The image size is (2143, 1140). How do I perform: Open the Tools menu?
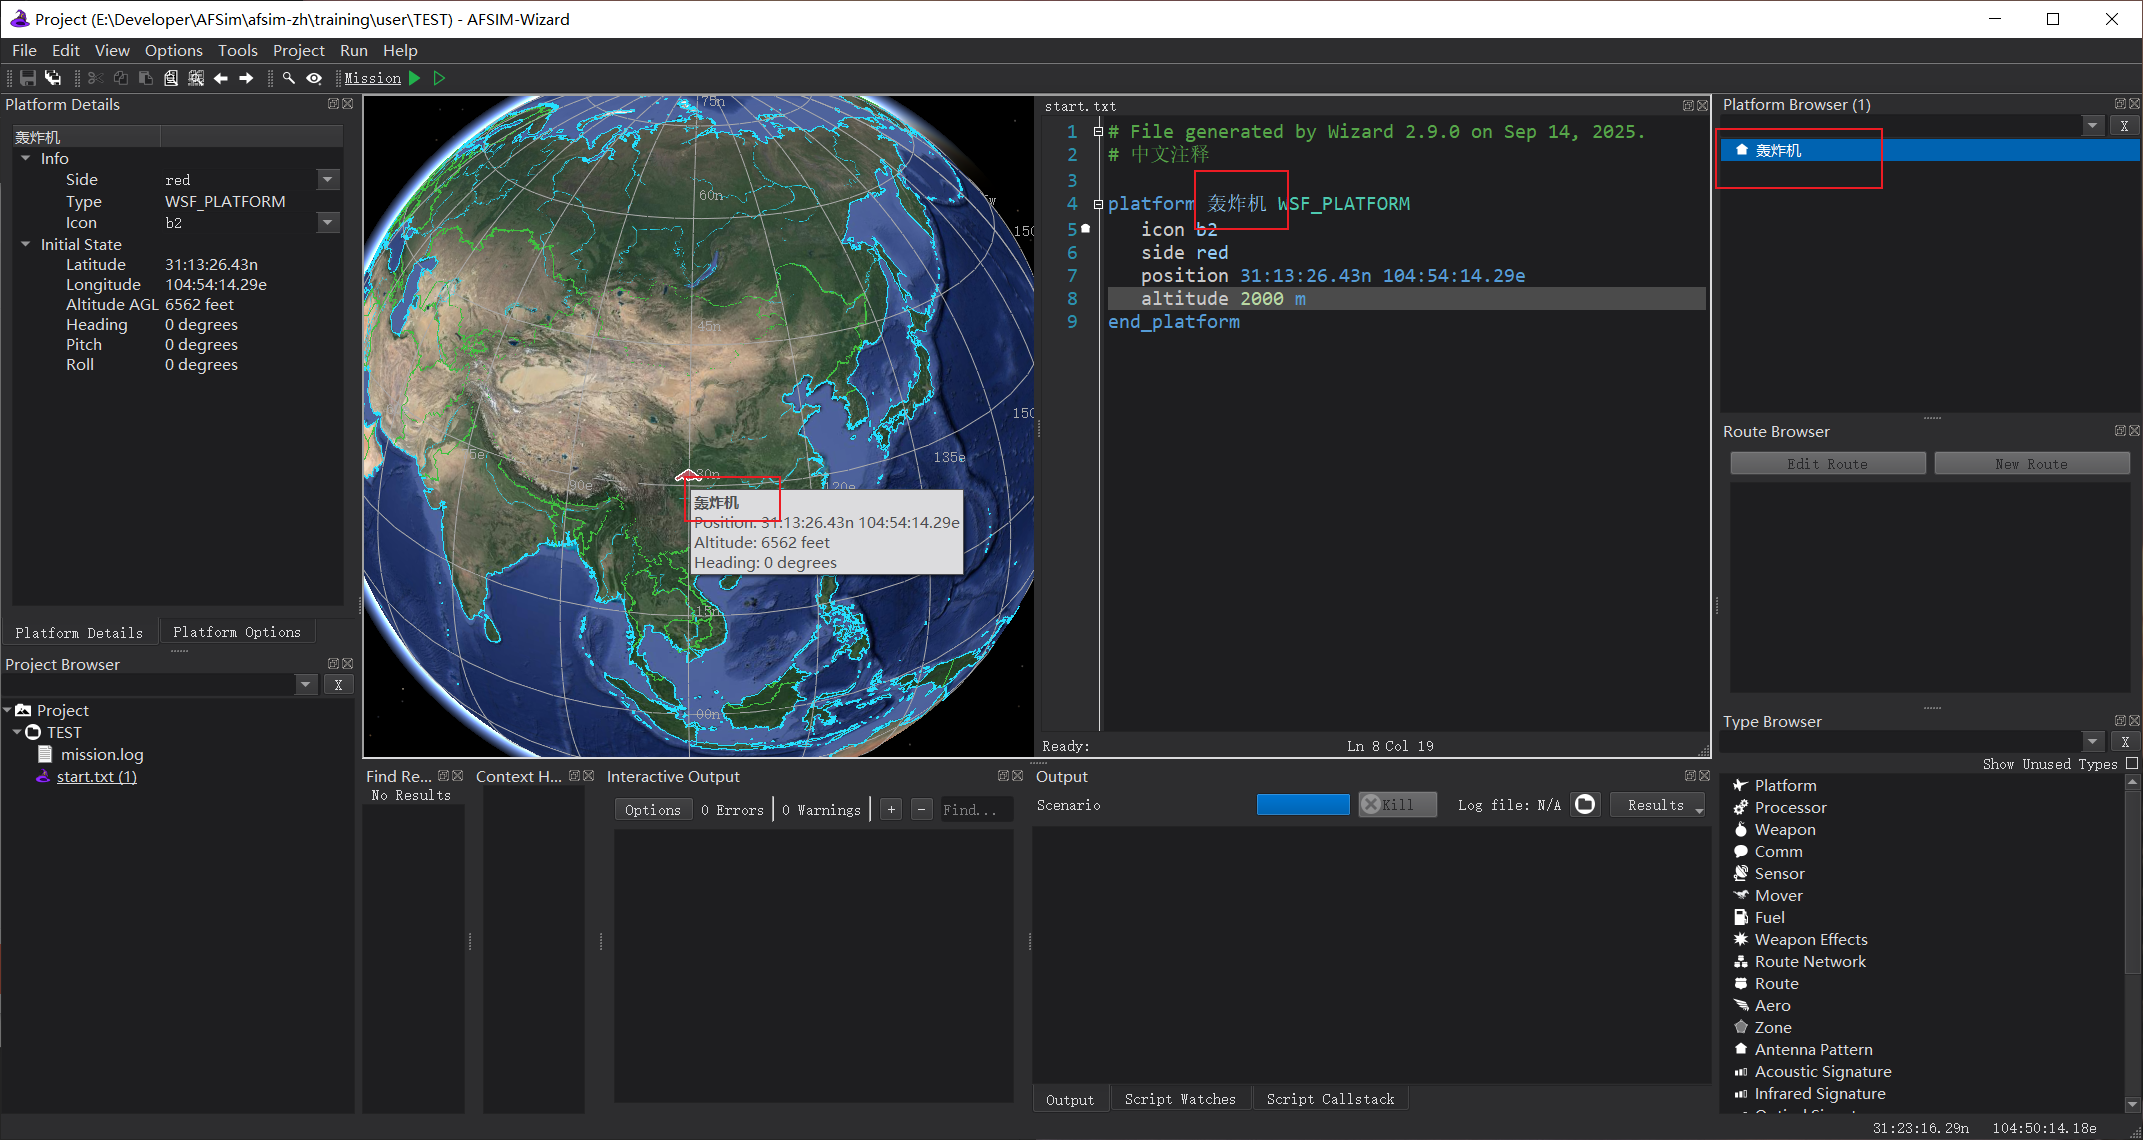point(237,50)
